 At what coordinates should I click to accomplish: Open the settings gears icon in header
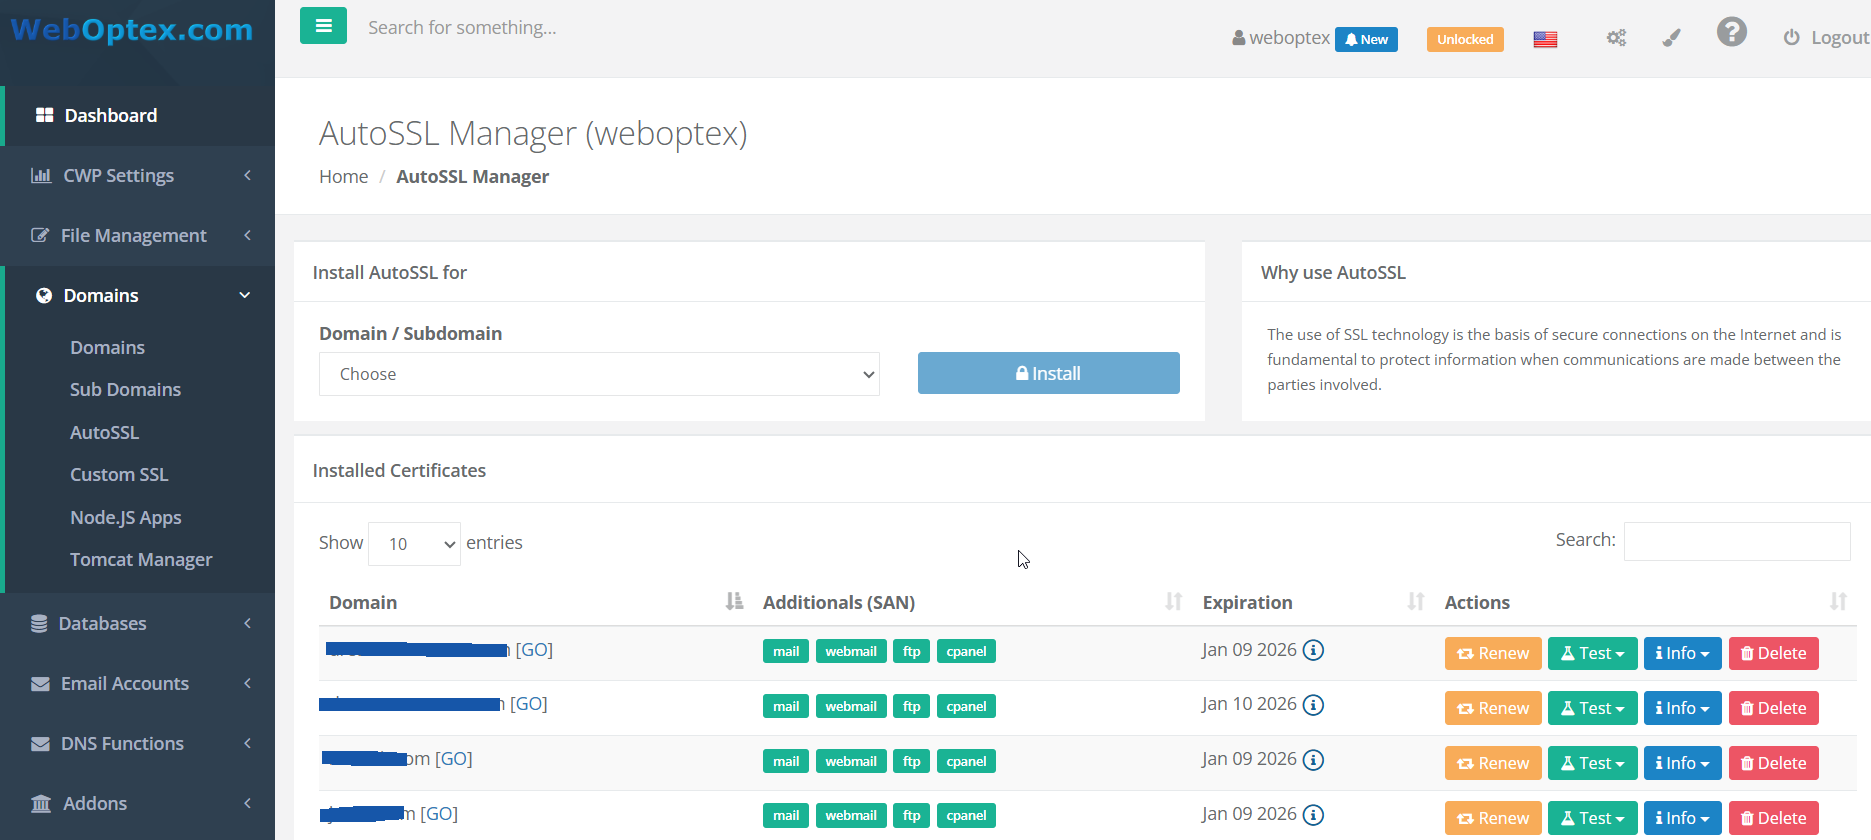point(1616,38)
